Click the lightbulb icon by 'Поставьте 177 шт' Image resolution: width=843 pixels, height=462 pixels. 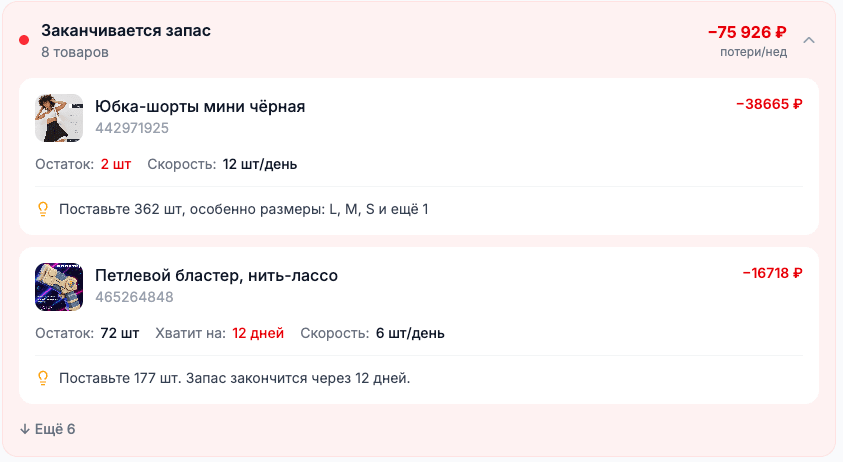tap(43, 378)
